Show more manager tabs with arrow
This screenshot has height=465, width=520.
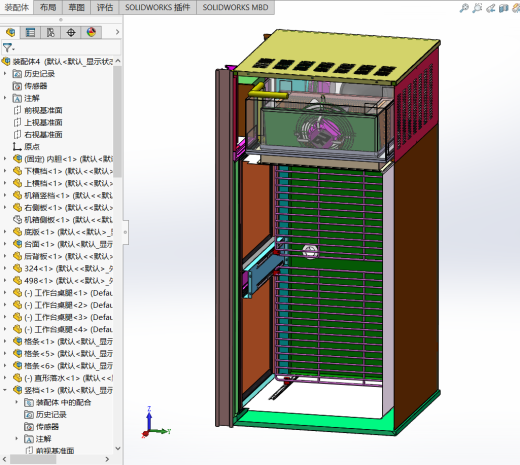[x=117, y=32]
